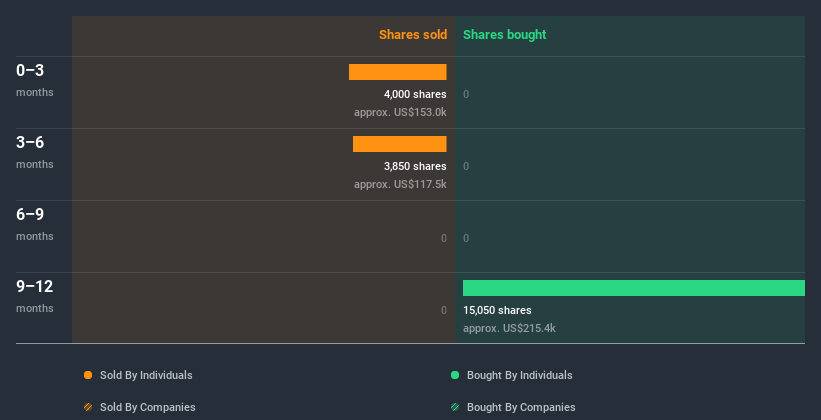Click the Shares bought column header
Screen dimensions: 821x420
505,35
